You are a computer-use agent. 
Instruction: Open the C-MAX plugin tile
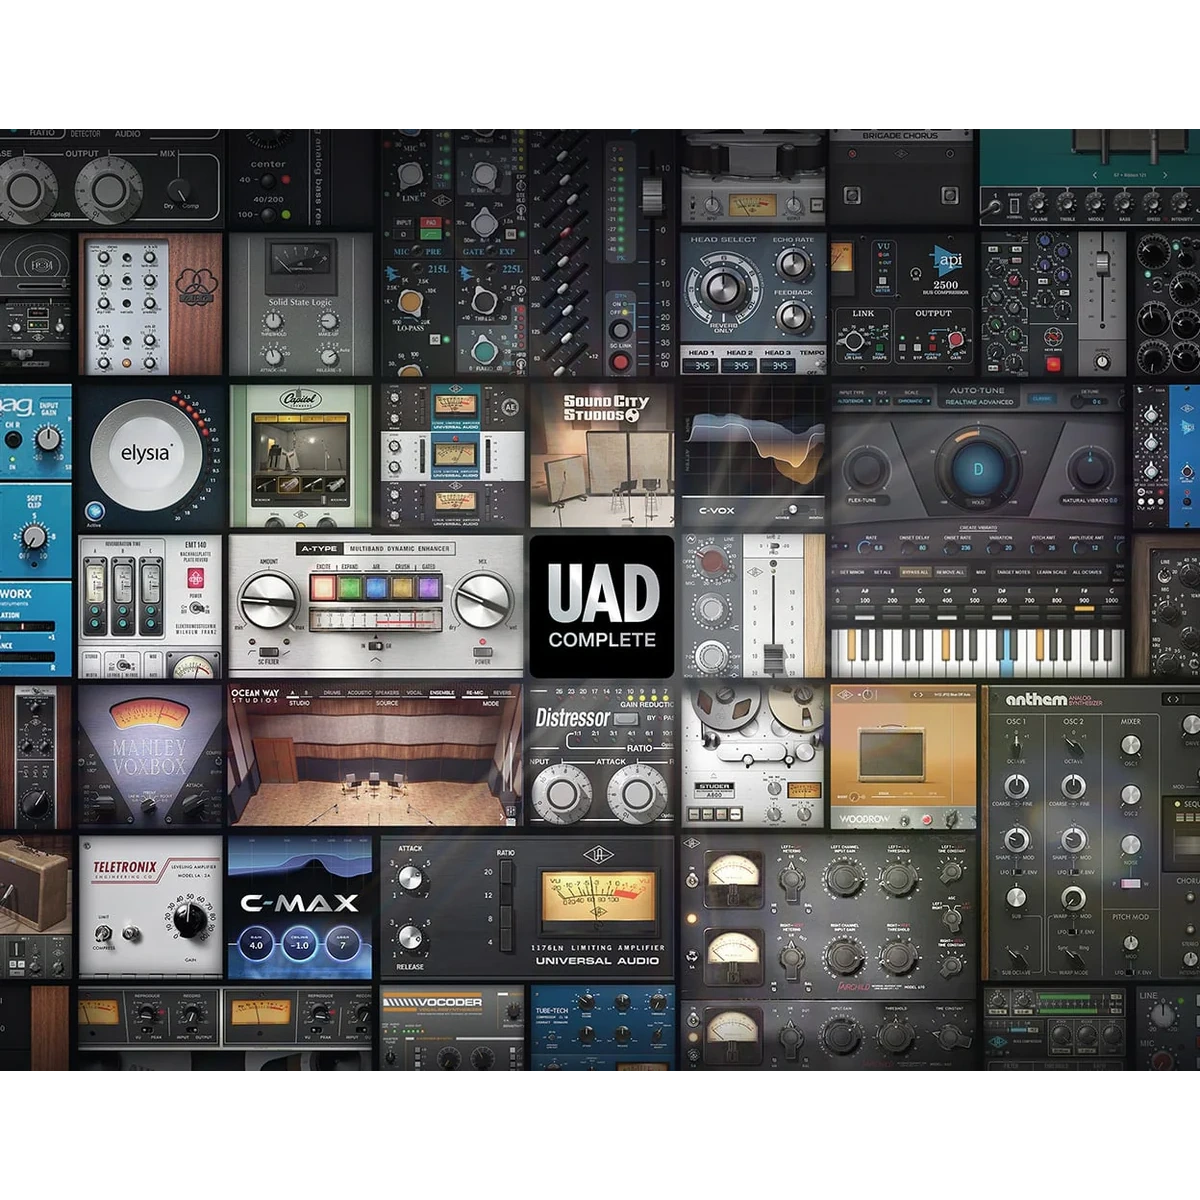click(300, 907)
